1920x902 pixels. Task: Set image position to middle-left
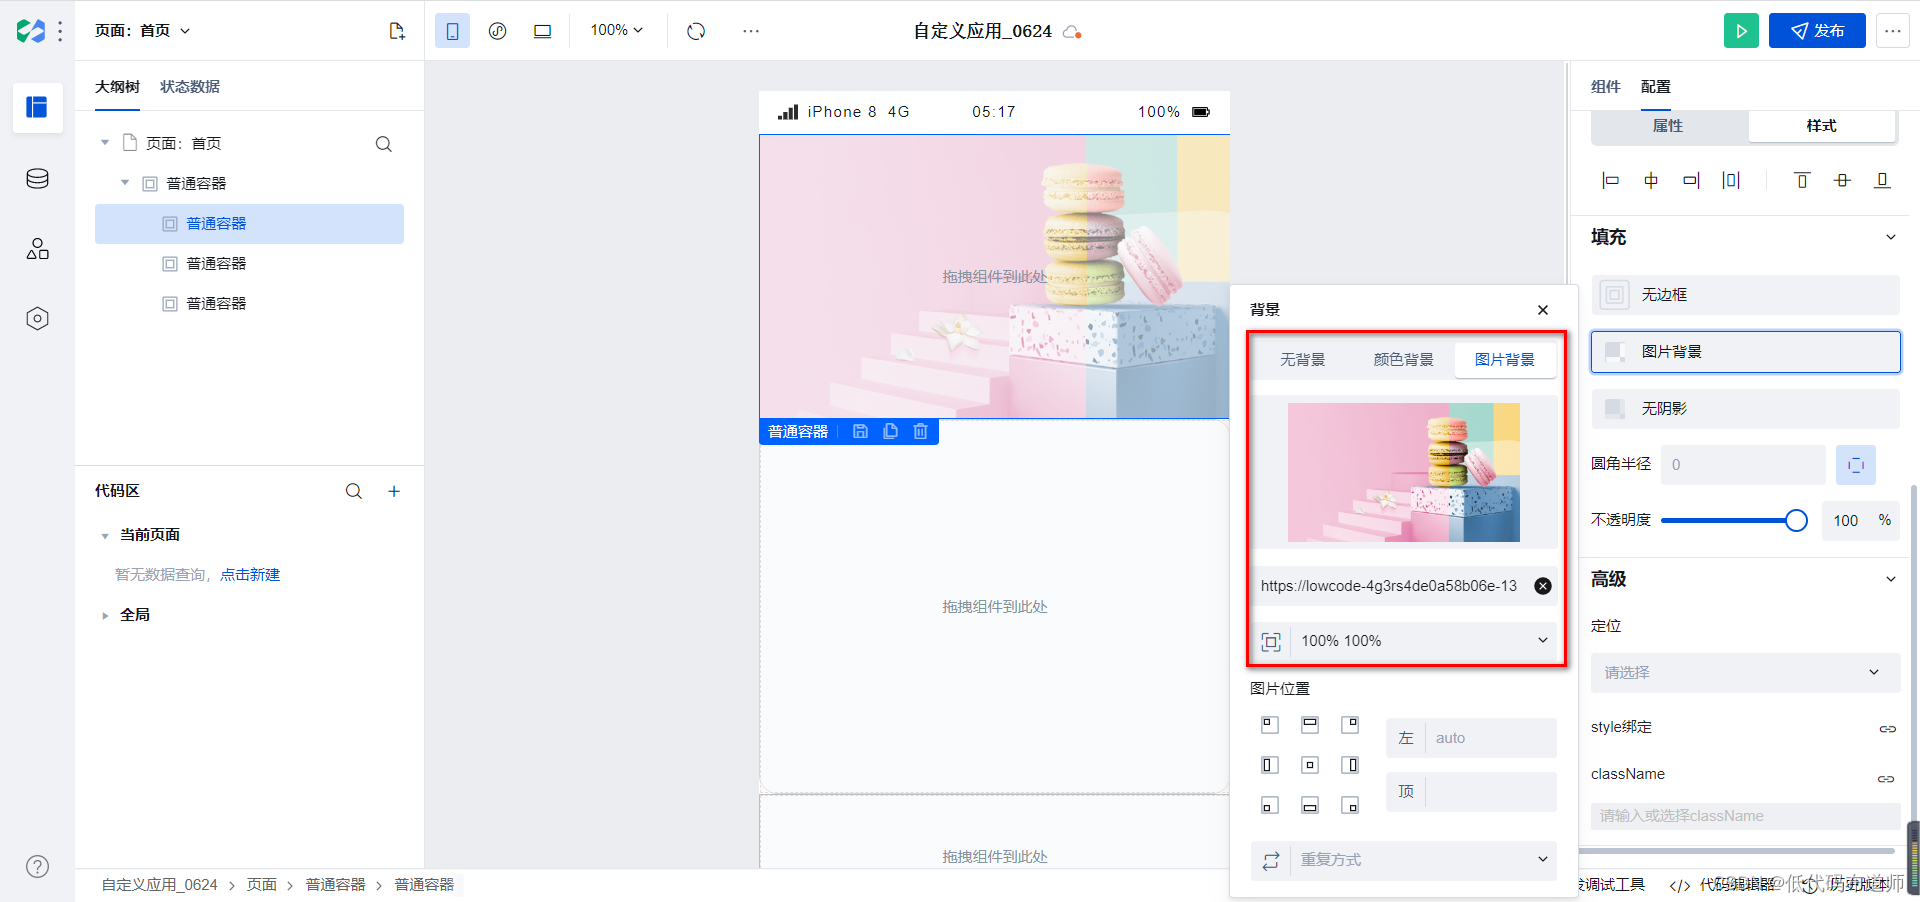pos(1270,765)
